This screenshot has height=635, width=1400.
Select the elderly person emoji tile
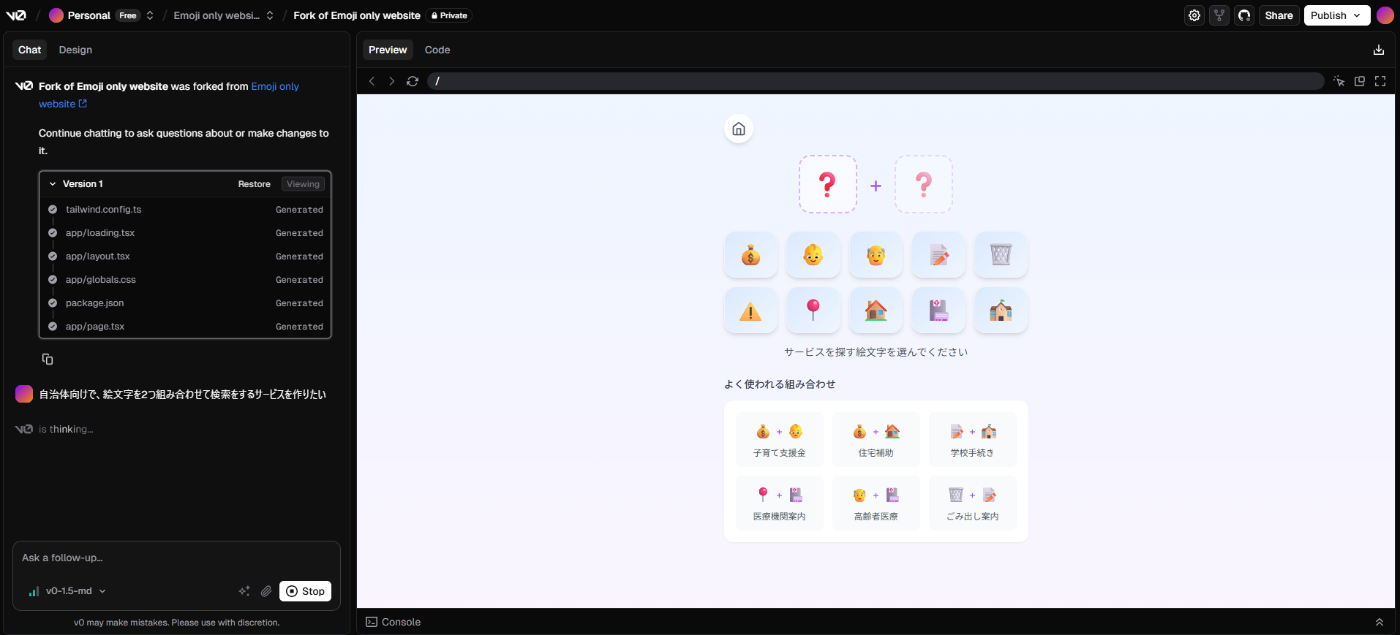coord(876,255)
